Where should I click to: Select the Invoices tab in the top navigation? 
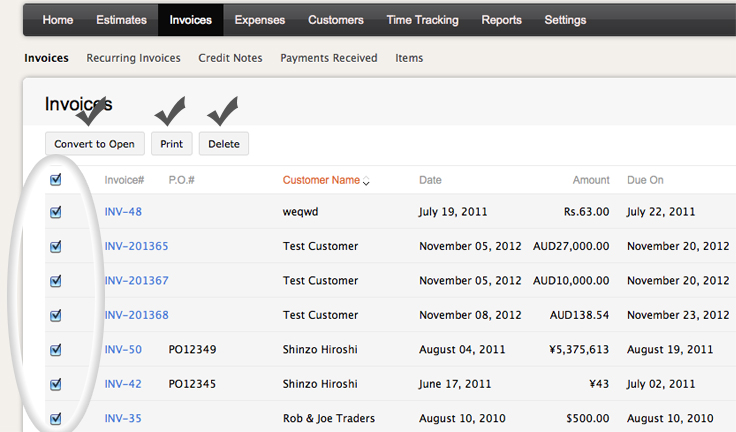[x=191, y=20]
